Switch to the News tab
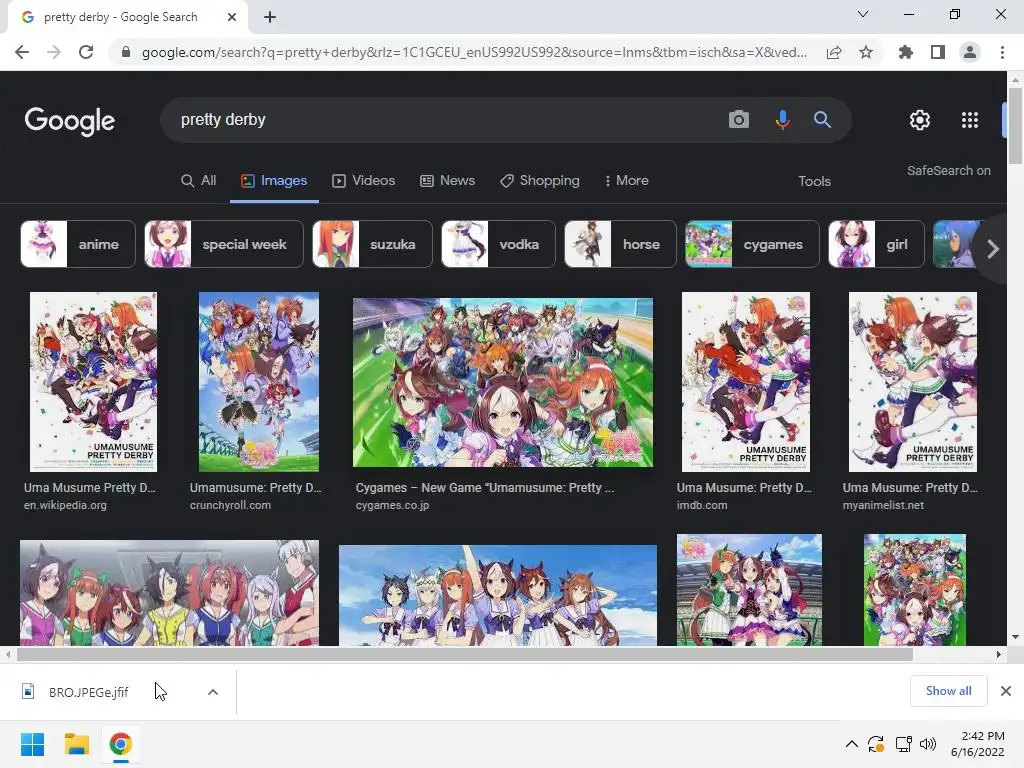The image size is (1024, 768). [x=447, y=181]
